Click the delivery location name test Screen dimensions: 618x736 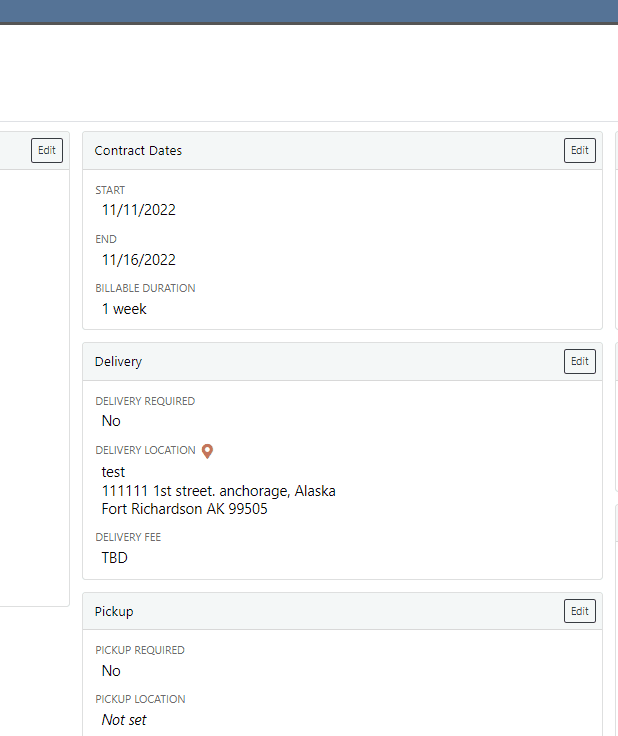tap(113, 472)
